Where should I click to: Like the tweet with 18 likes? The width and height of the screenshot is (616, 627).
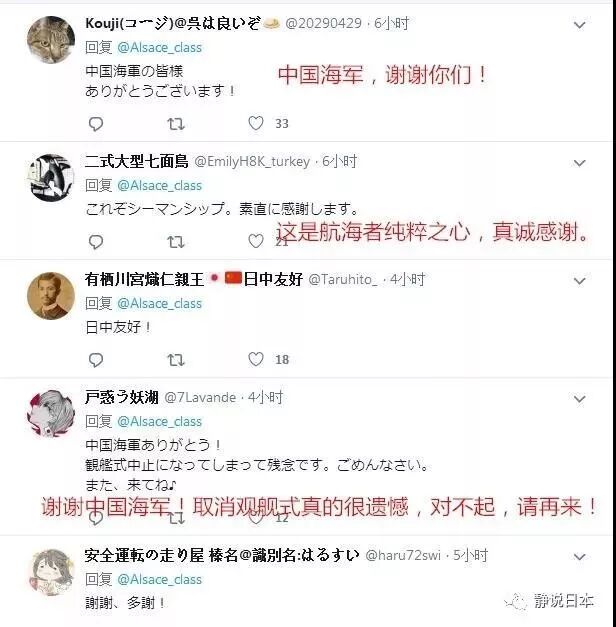coord(256,359)
